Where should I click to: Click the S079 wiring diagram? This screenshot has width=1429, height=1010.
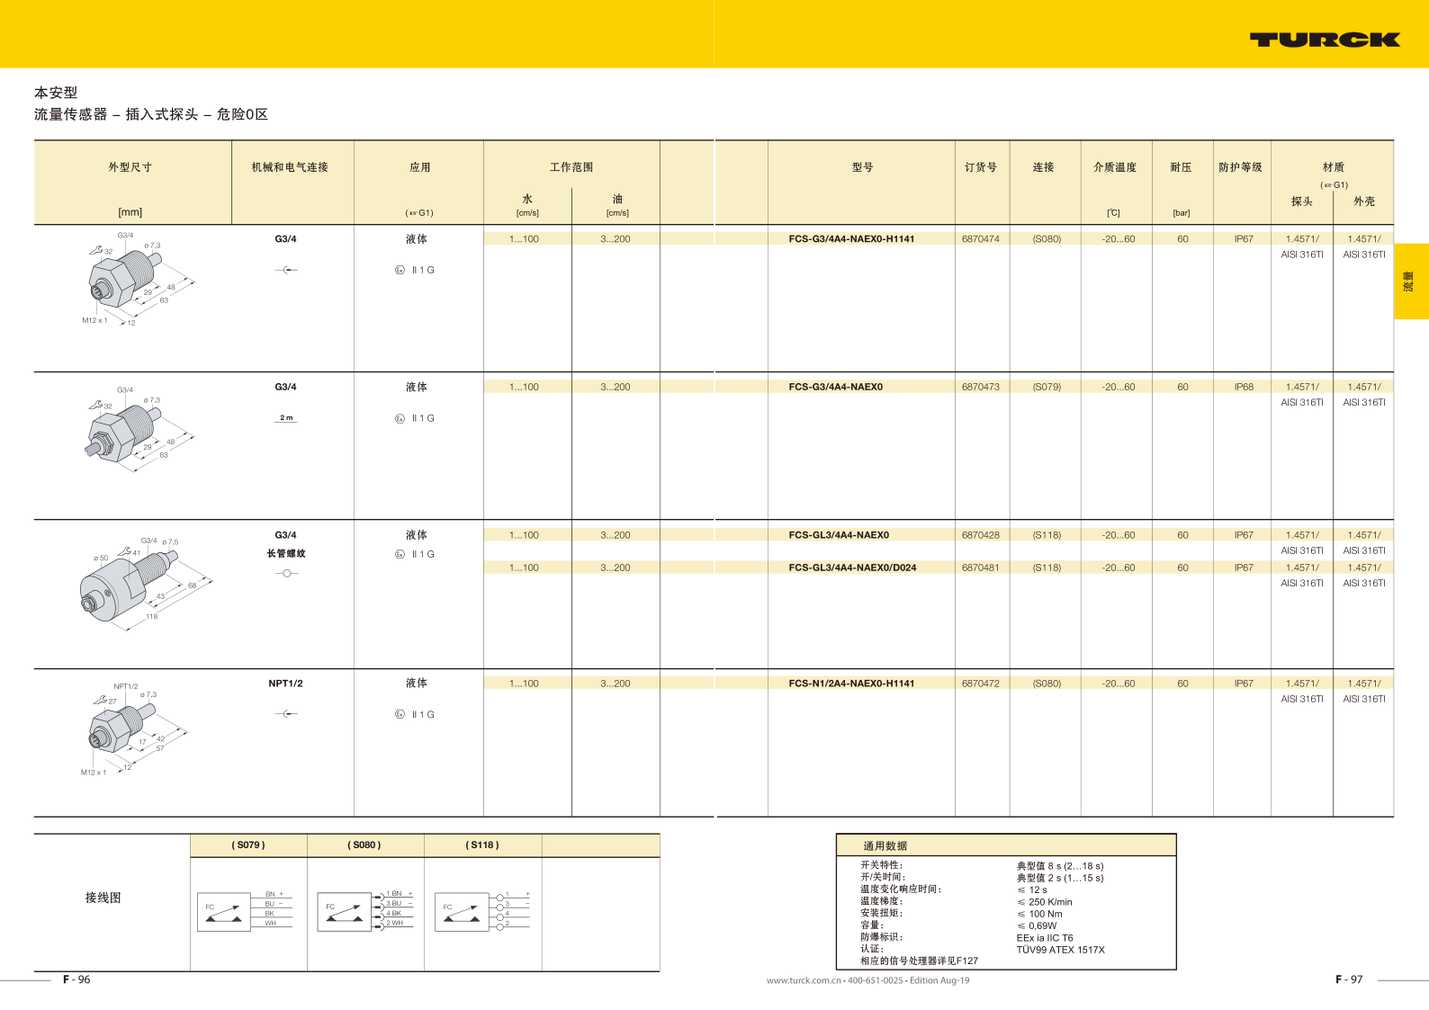pyautogui.click(x=245, y=910)
